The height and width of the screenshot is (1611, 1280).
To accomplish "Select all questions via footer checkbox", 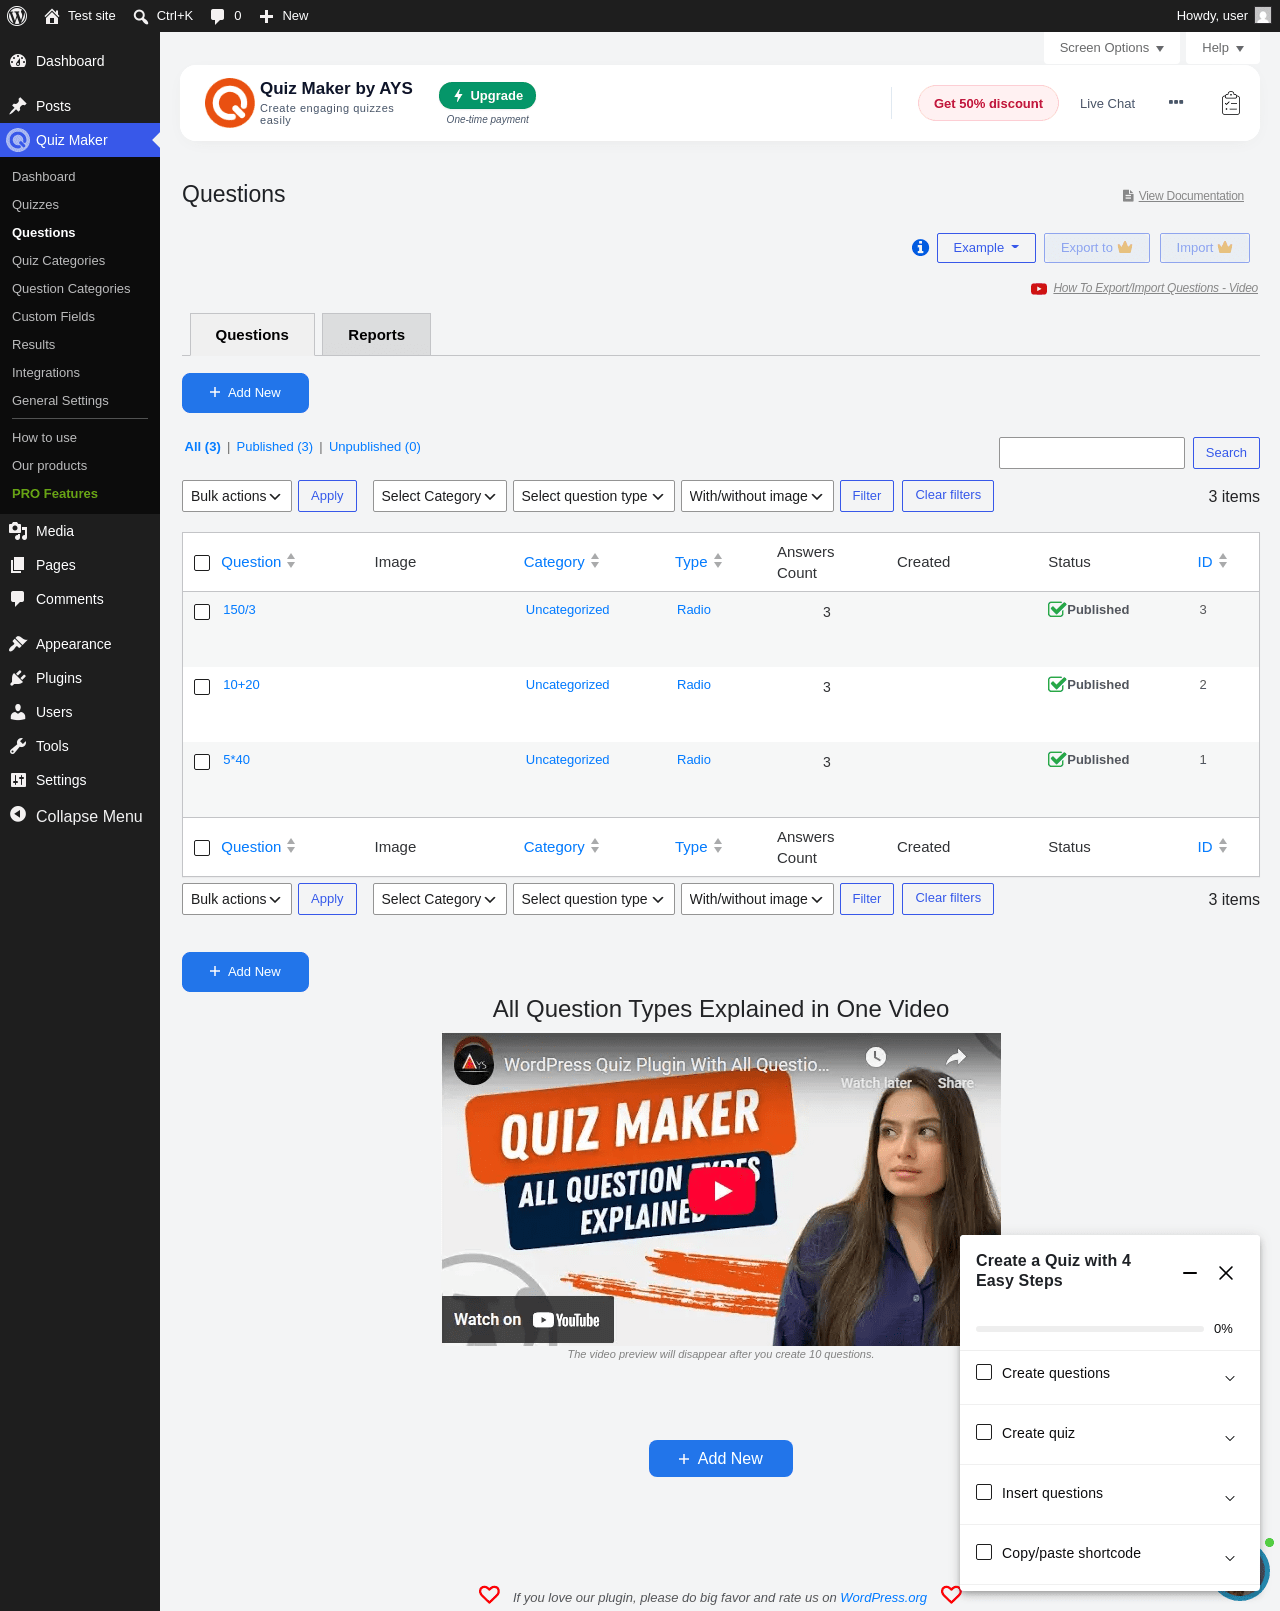I will 202,848.
